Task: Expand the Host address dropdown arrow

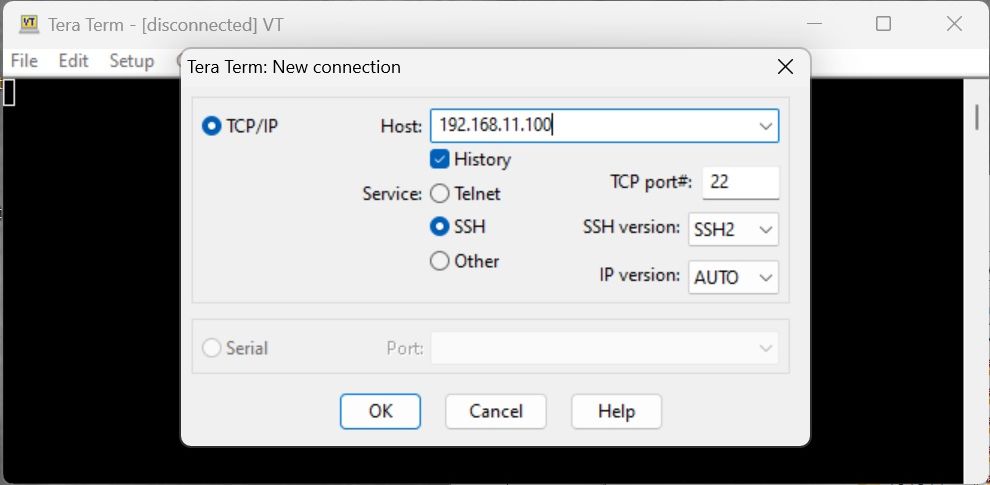Action: pos(765,126)
